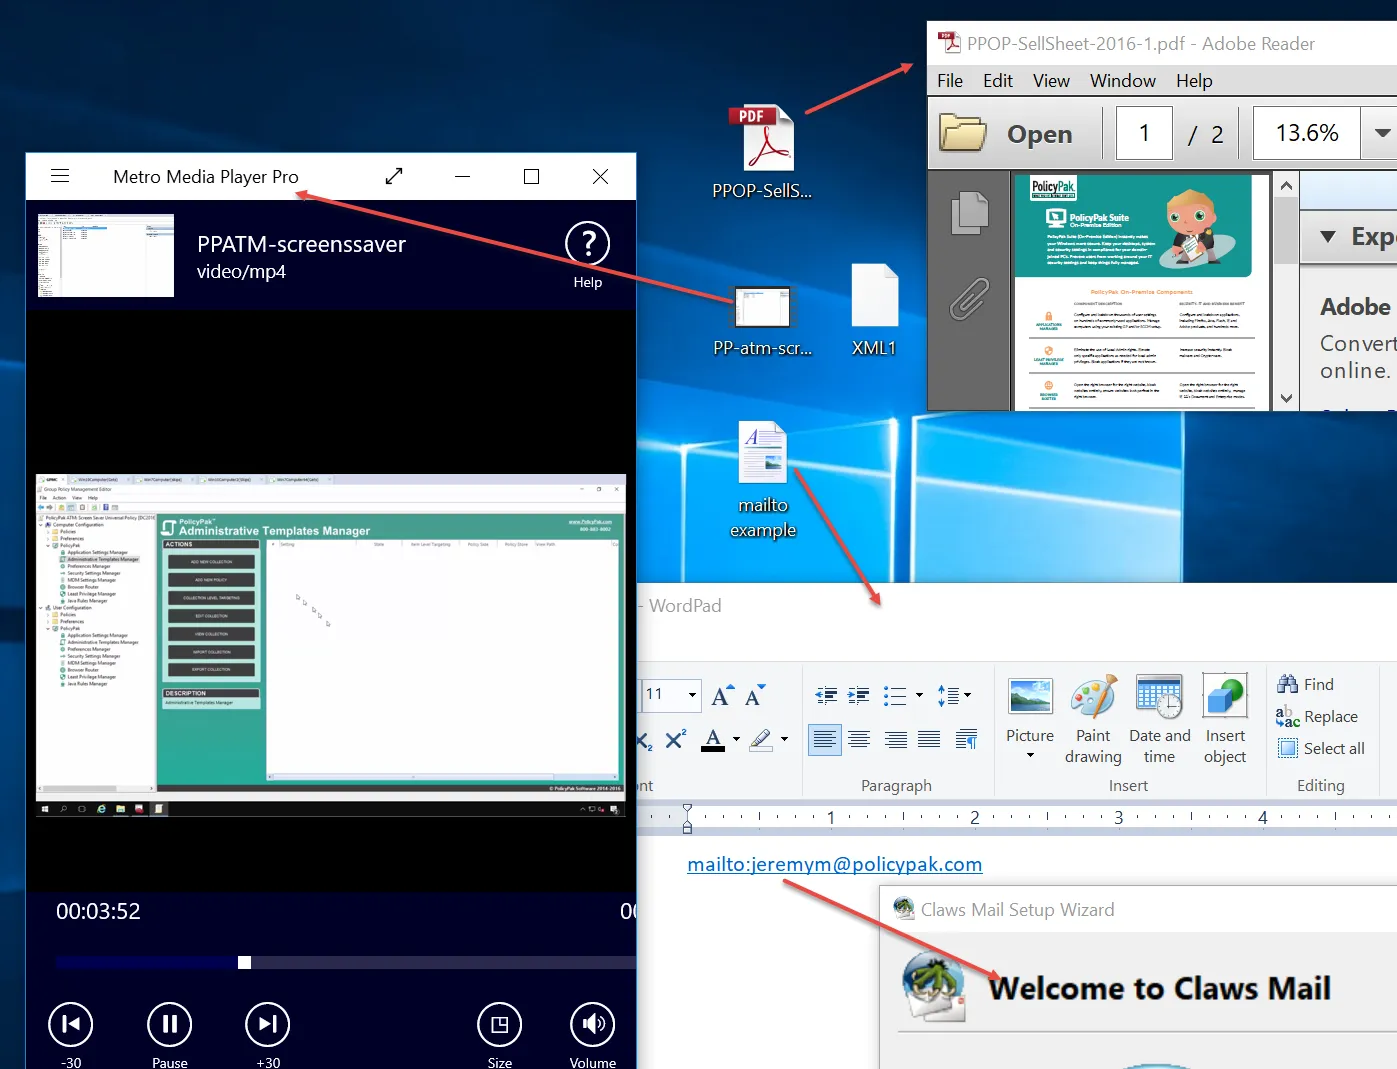Open the Help menu in Adobe Reader
1397x1069 pixels.
[x=1194, y=81]
